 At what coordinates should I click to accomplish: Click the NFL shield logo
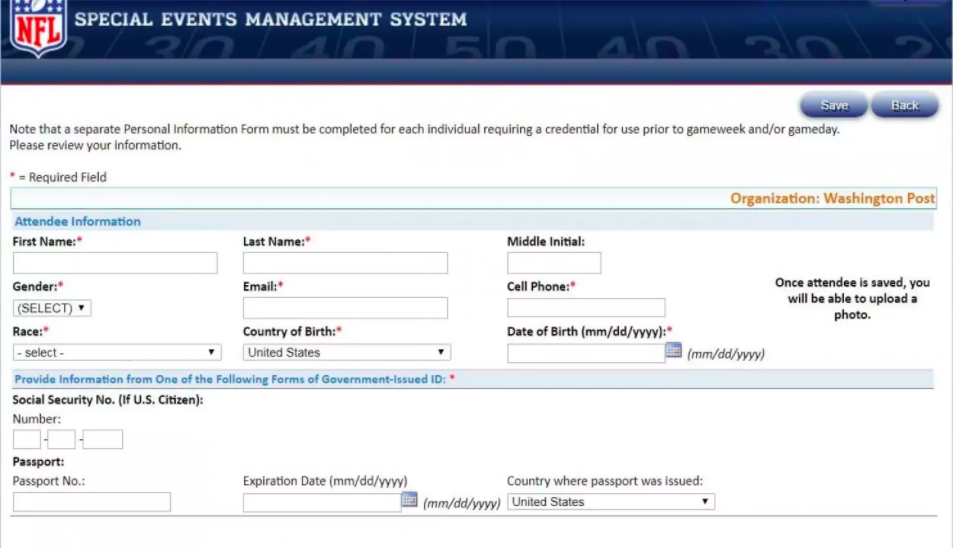(x=38, y=27)
